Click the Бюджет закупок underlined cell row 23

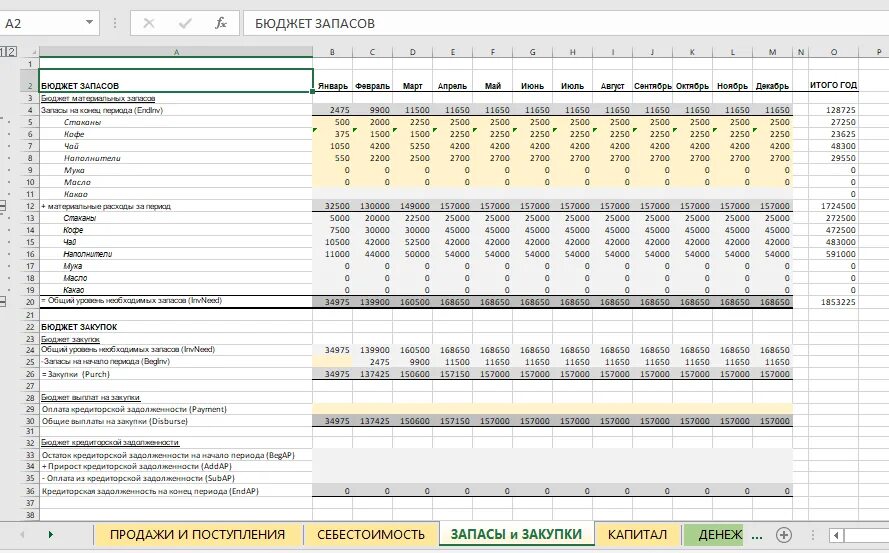[x=176, y=339]
